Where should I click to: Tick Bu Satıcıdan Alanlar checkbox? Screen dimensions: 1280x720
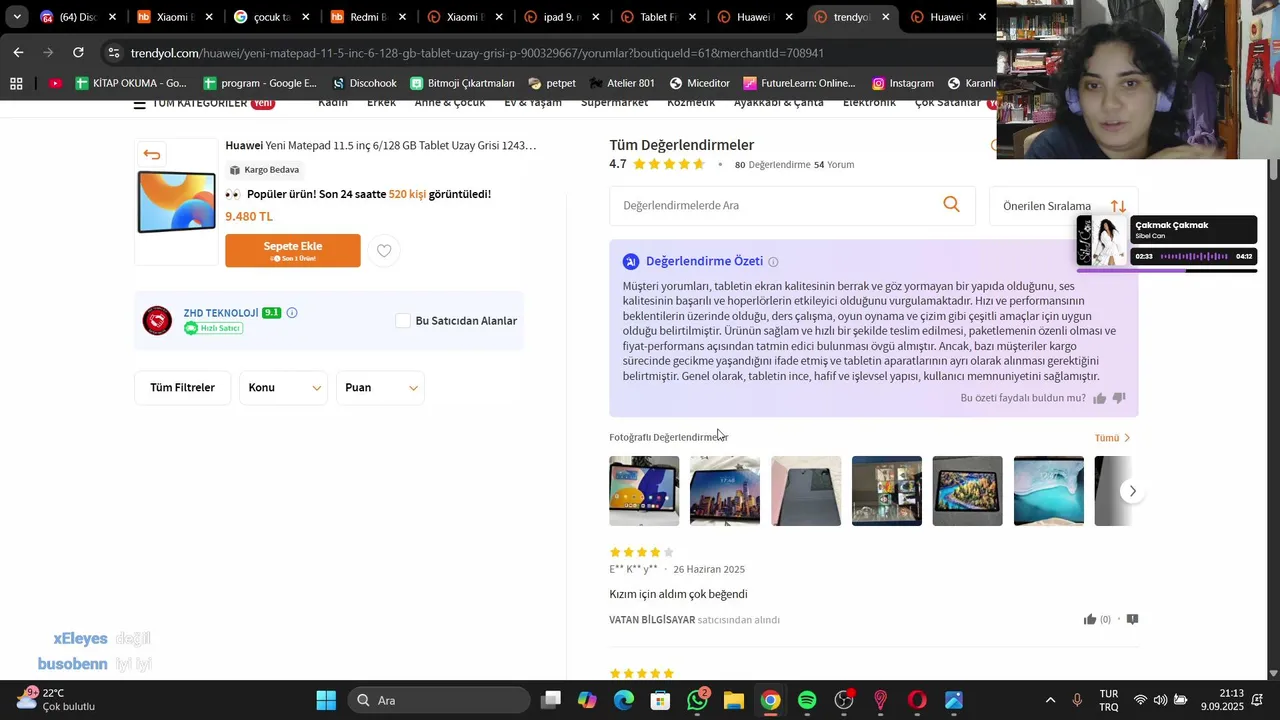coord(403,321)
